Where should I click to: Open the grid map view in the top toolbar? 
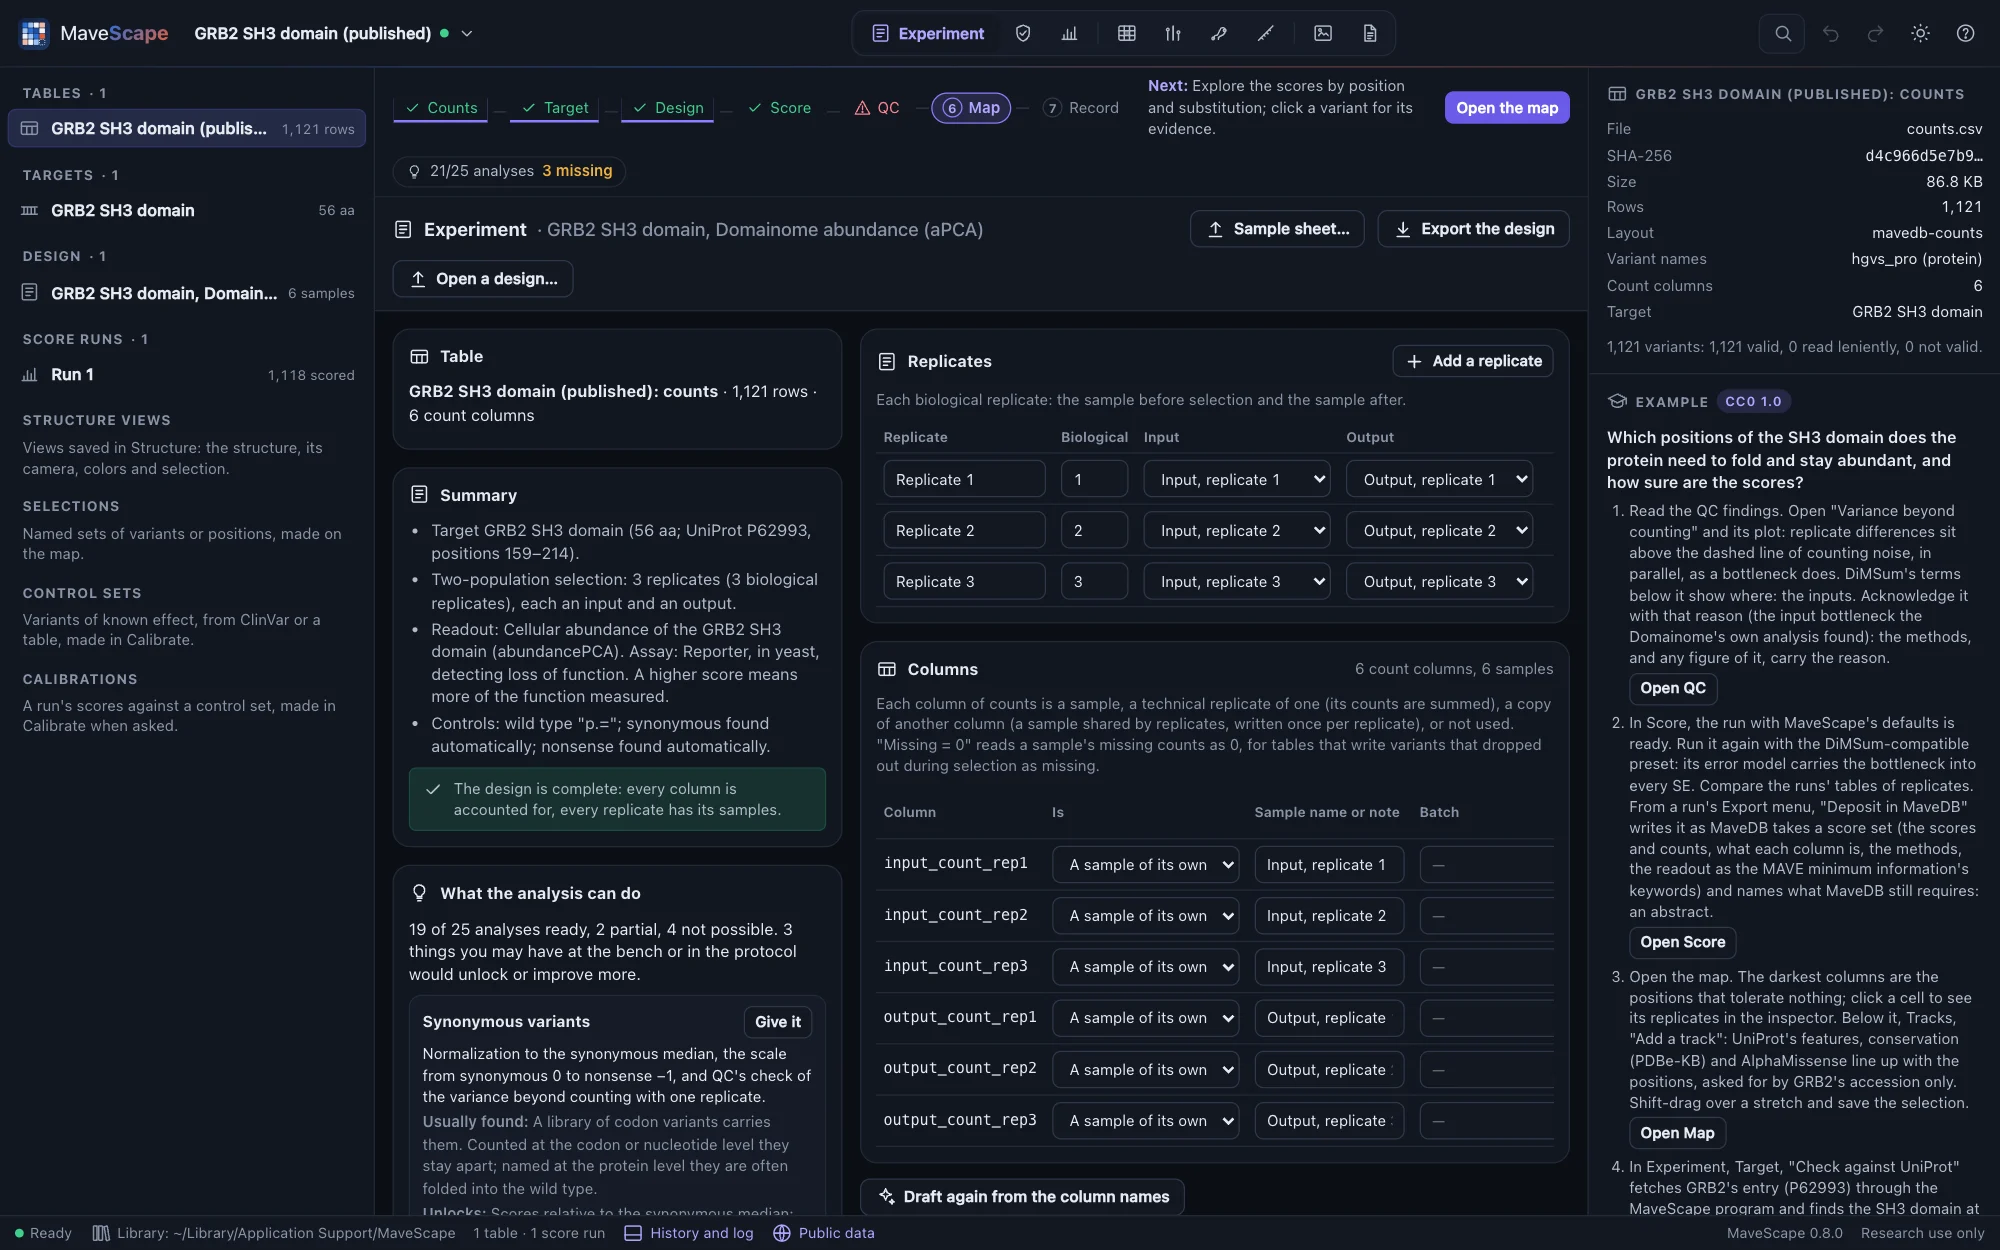point(1127,33)
